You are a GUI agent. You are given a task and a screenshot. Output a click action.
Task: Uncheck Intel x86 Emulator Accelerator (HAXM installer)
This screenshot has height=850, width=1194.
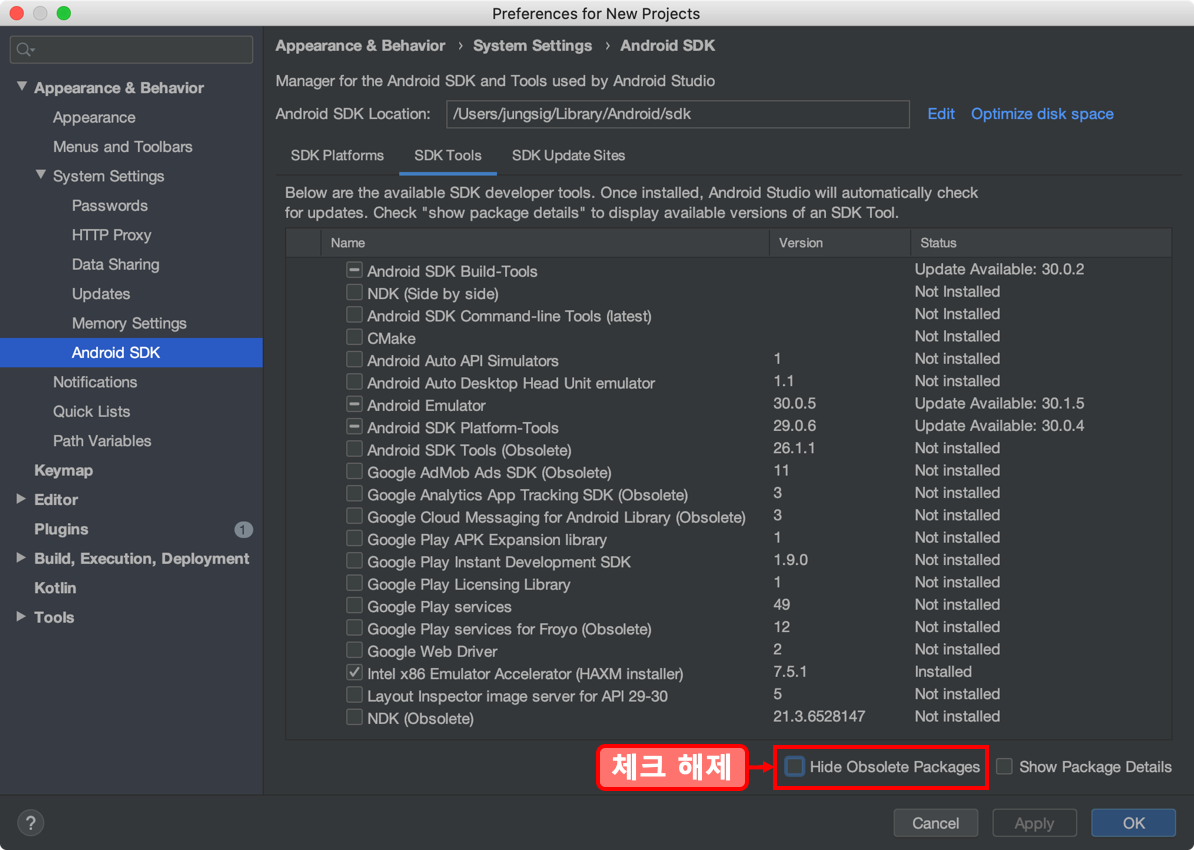point(354,673)
